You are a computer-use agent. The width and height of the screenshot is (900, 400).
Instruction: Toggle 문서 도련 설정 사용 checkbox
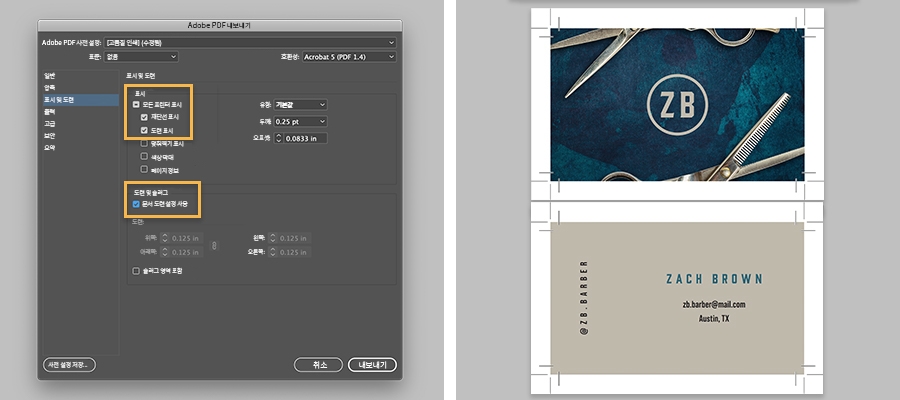coord(136,204)
